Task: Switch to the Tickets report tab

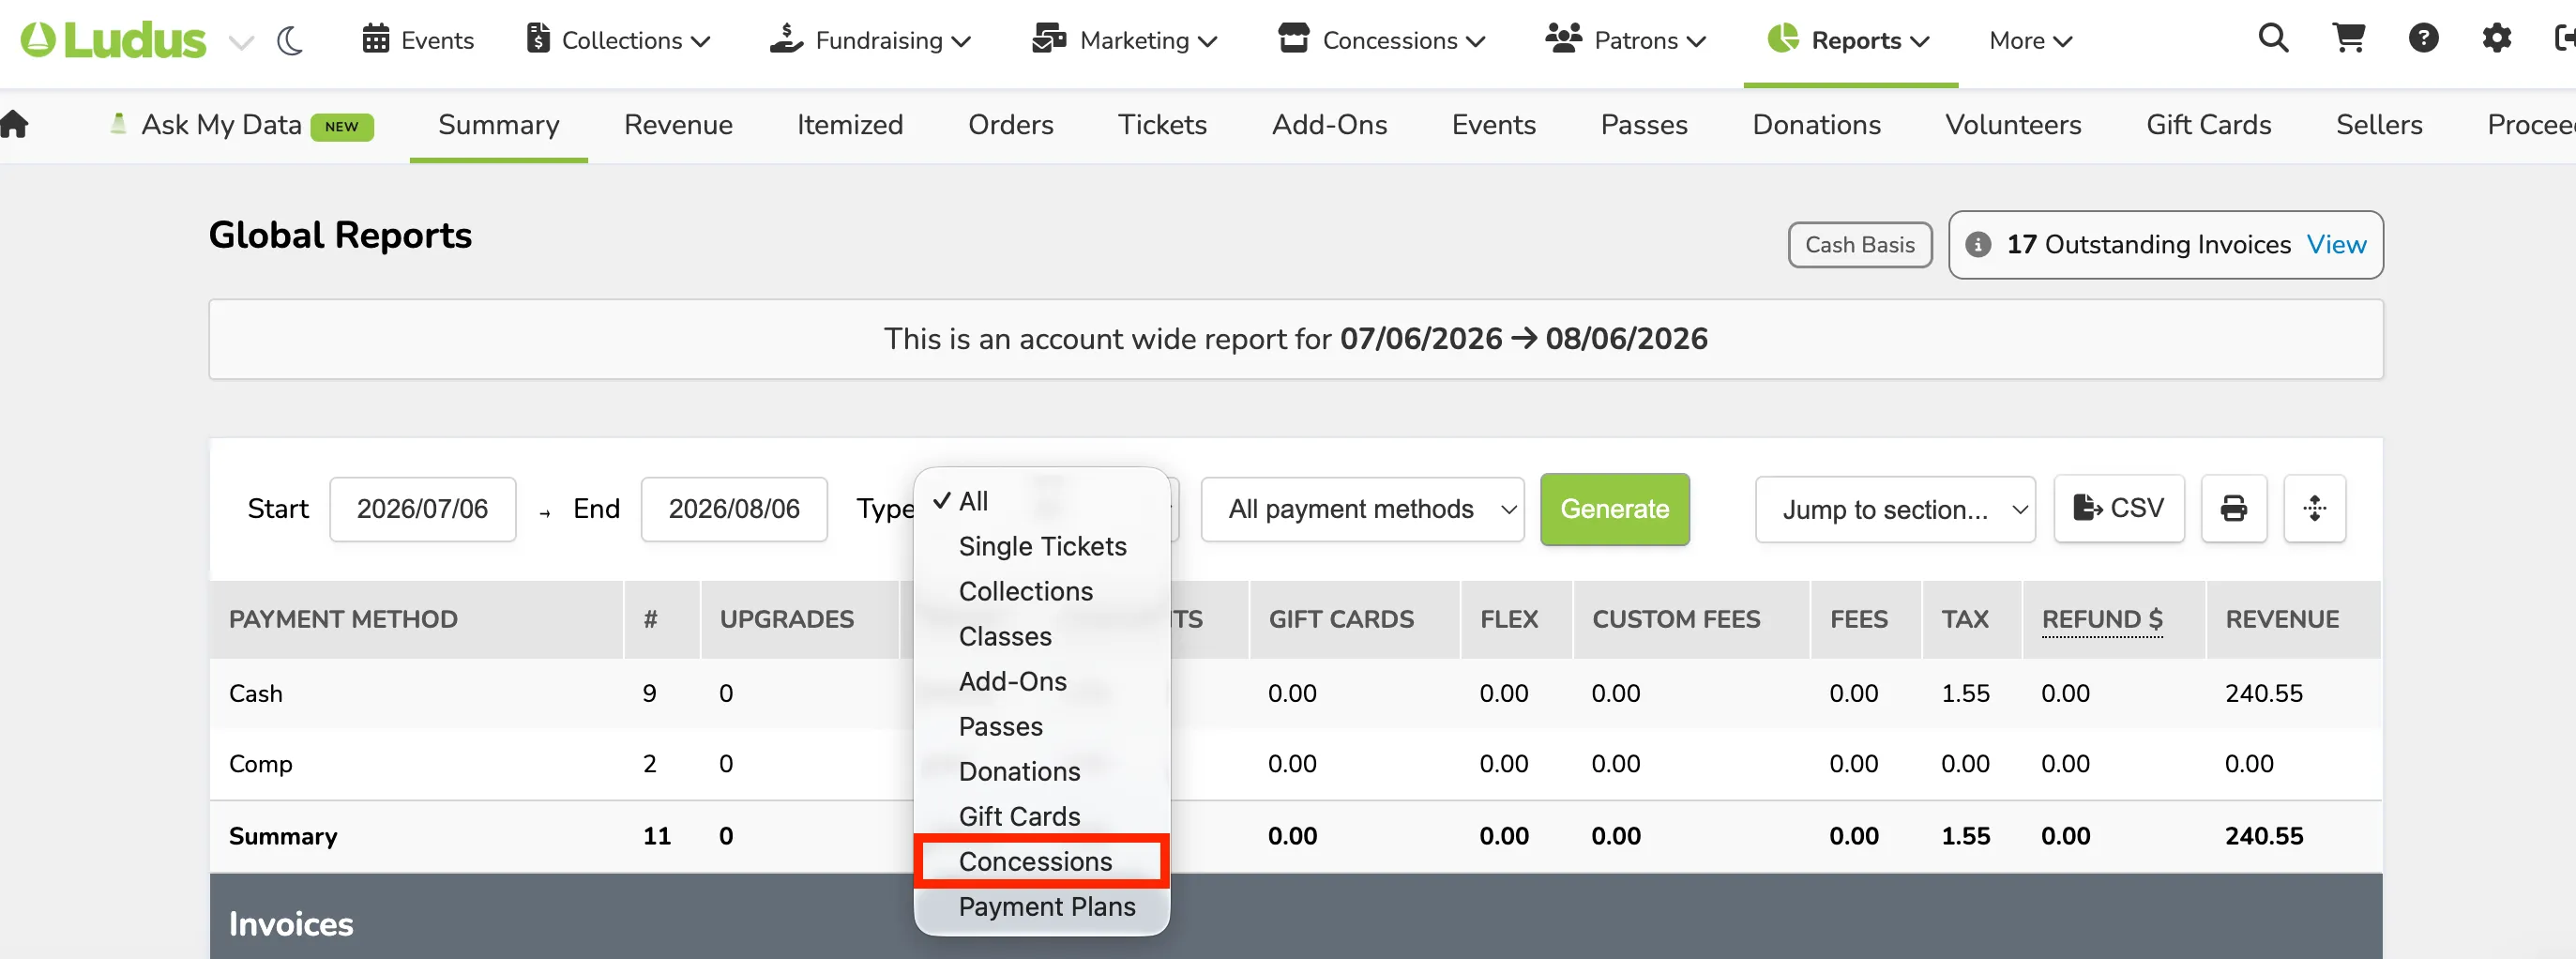Action: (x=1162, y=125)
